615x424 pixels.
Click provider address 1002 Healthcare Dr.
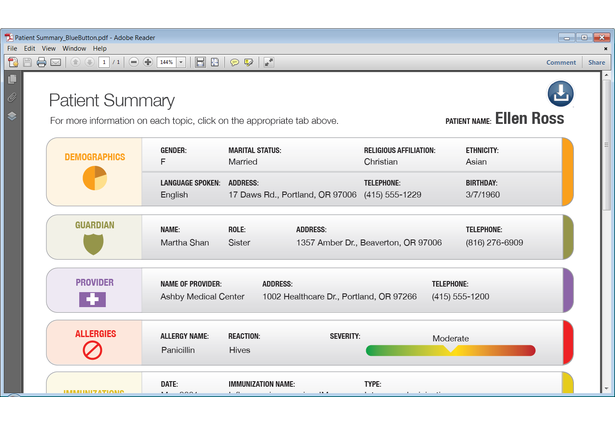click(x=340, y=297)
